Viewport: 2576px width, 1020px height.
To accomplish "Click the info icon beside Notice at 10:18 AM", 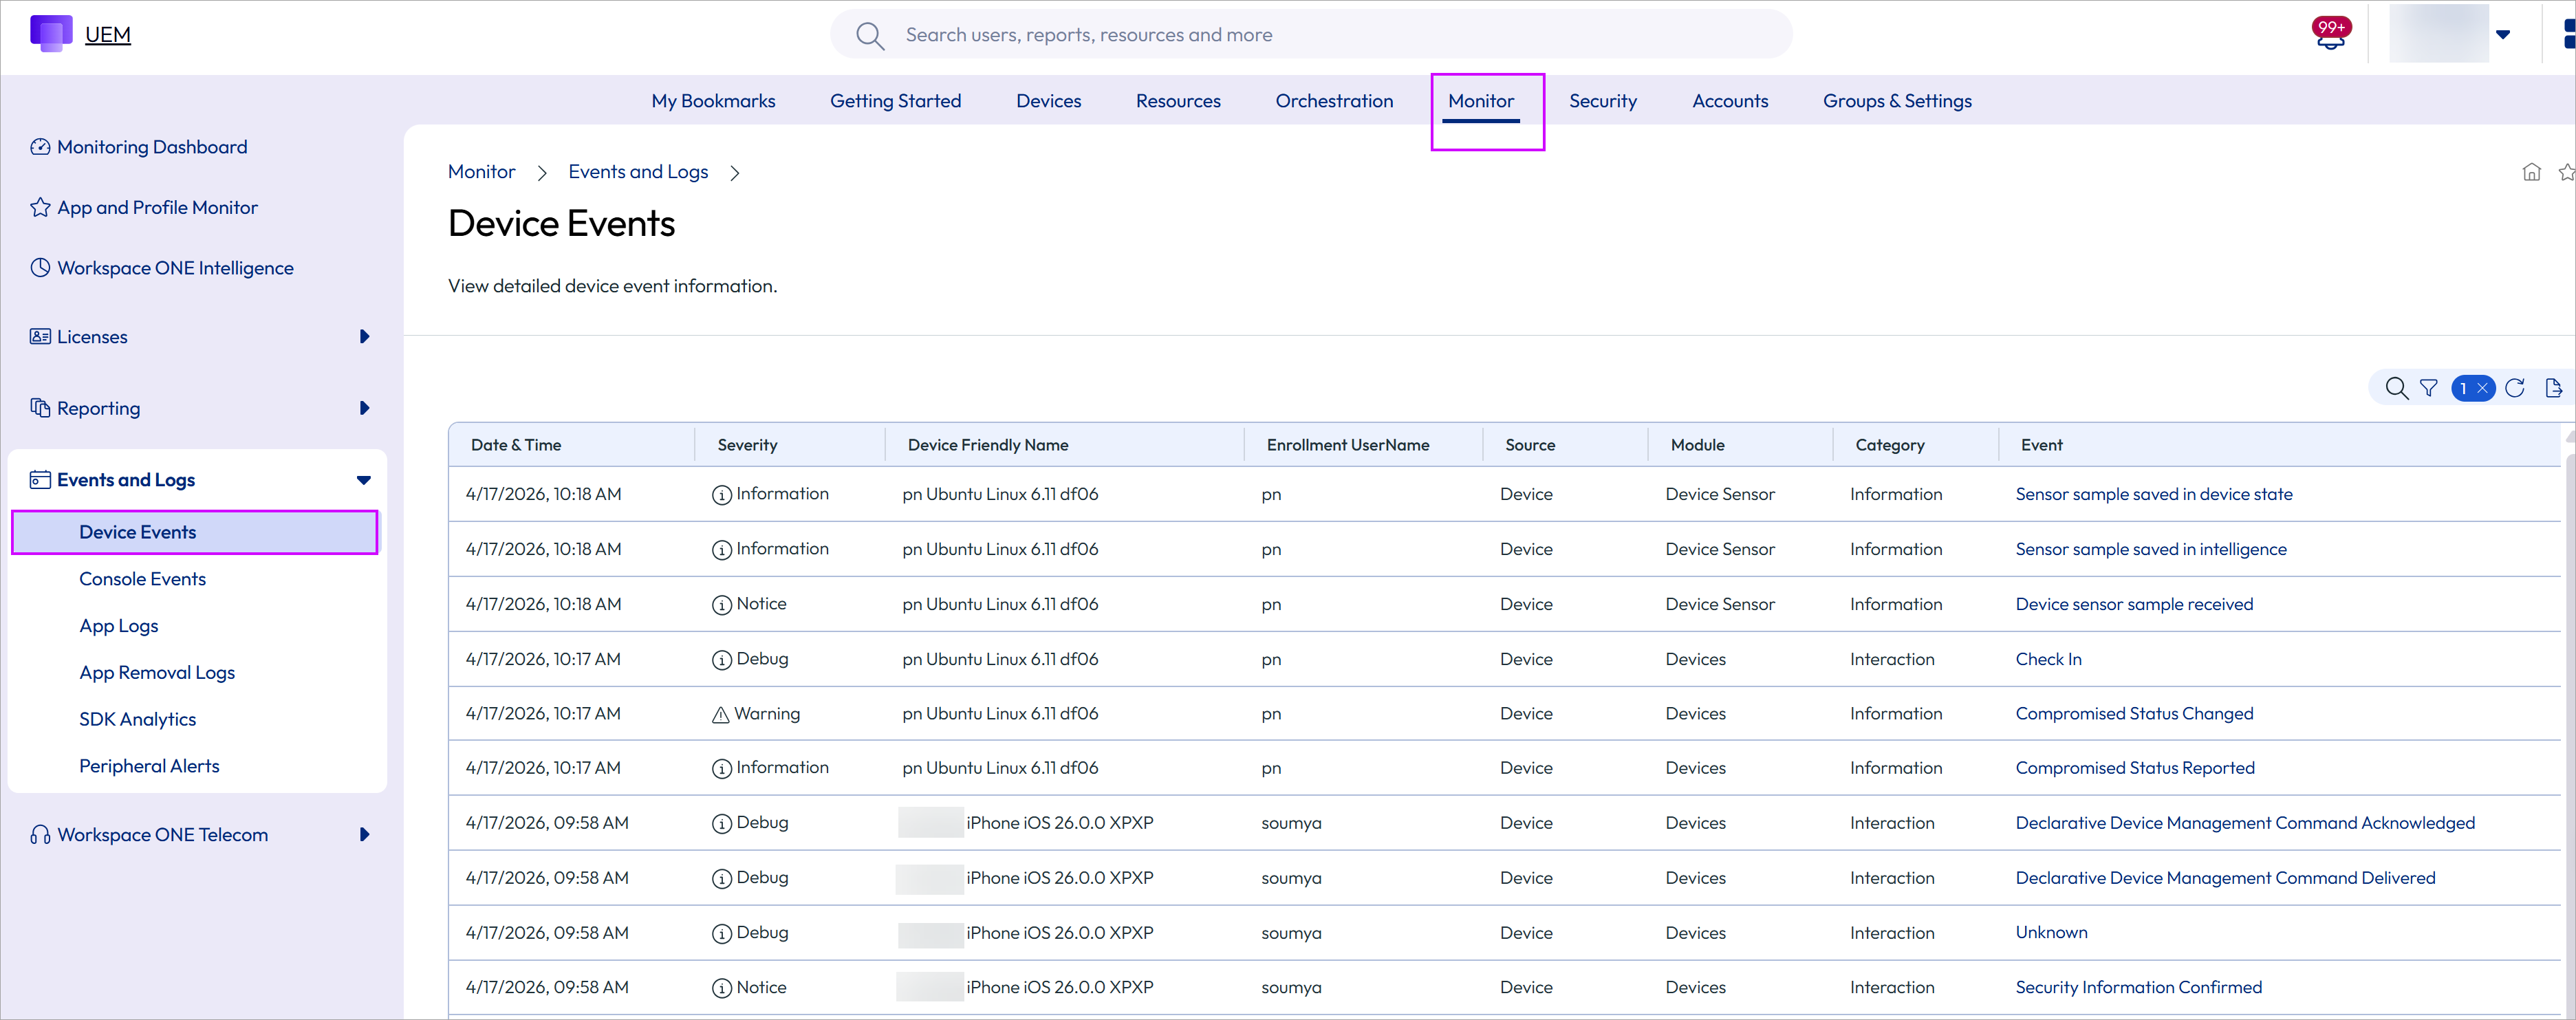I will click(721, 605).
